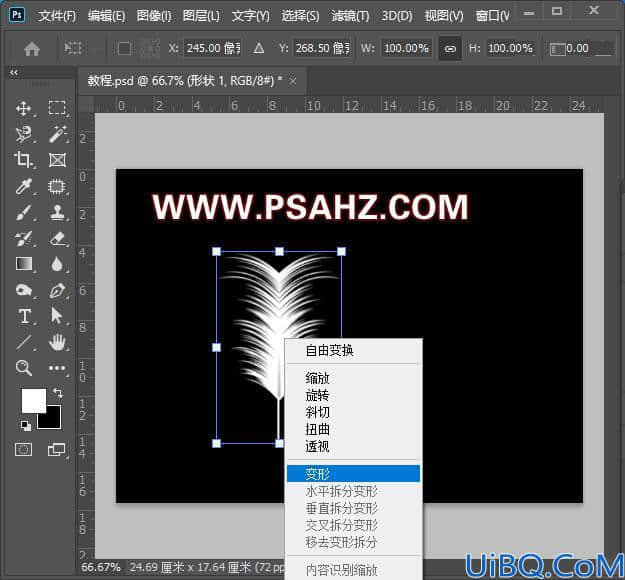Select the Move tool

point(24,108)
